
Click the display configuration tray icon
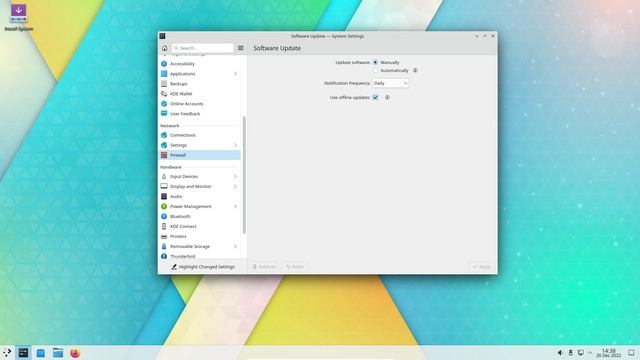[580, 353]
